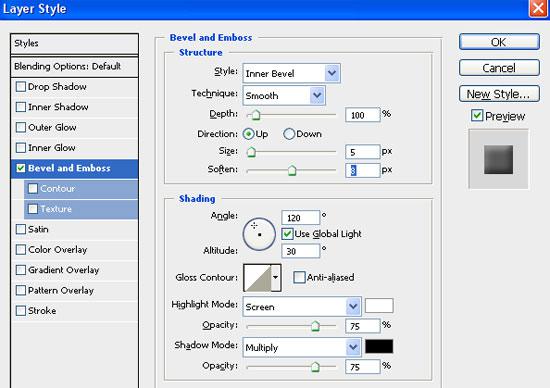Open the Style dropdown (Inner Bevel)

tap(291, 73)
